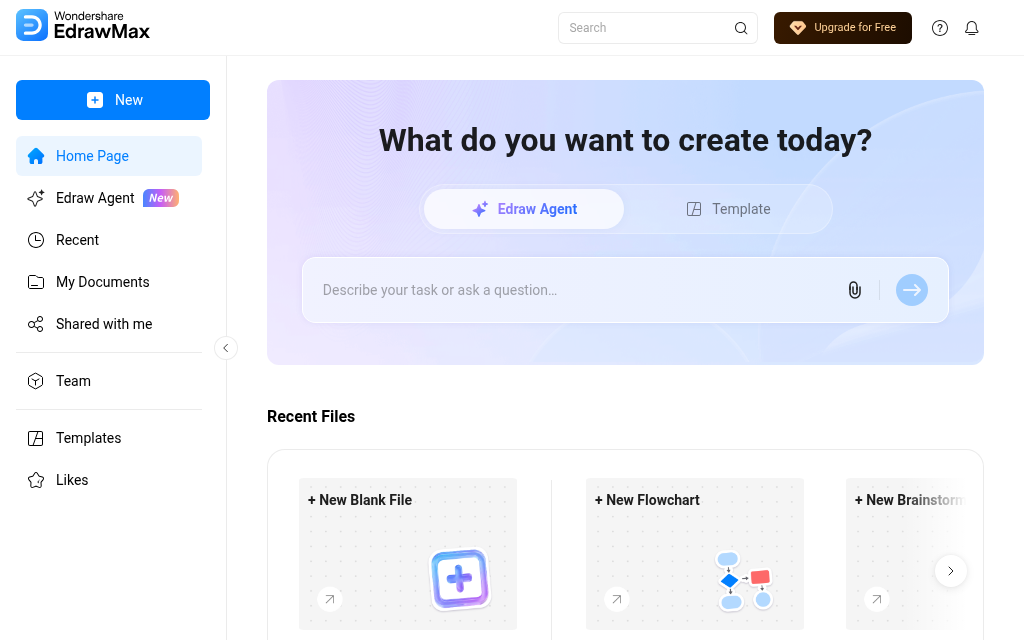Click the Edraw Agent sparkle icon in sidebar
Viewport: 1024px width, 640px height.
[x=35, y=198]
